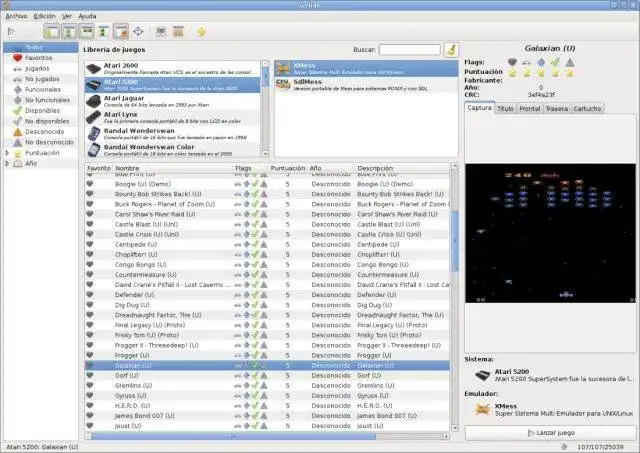Image resolution: width=640 pixels, height=453 pixels.
Task: Toggle the layout button with orange pane highlighted
Action: [x=121, y=31]
